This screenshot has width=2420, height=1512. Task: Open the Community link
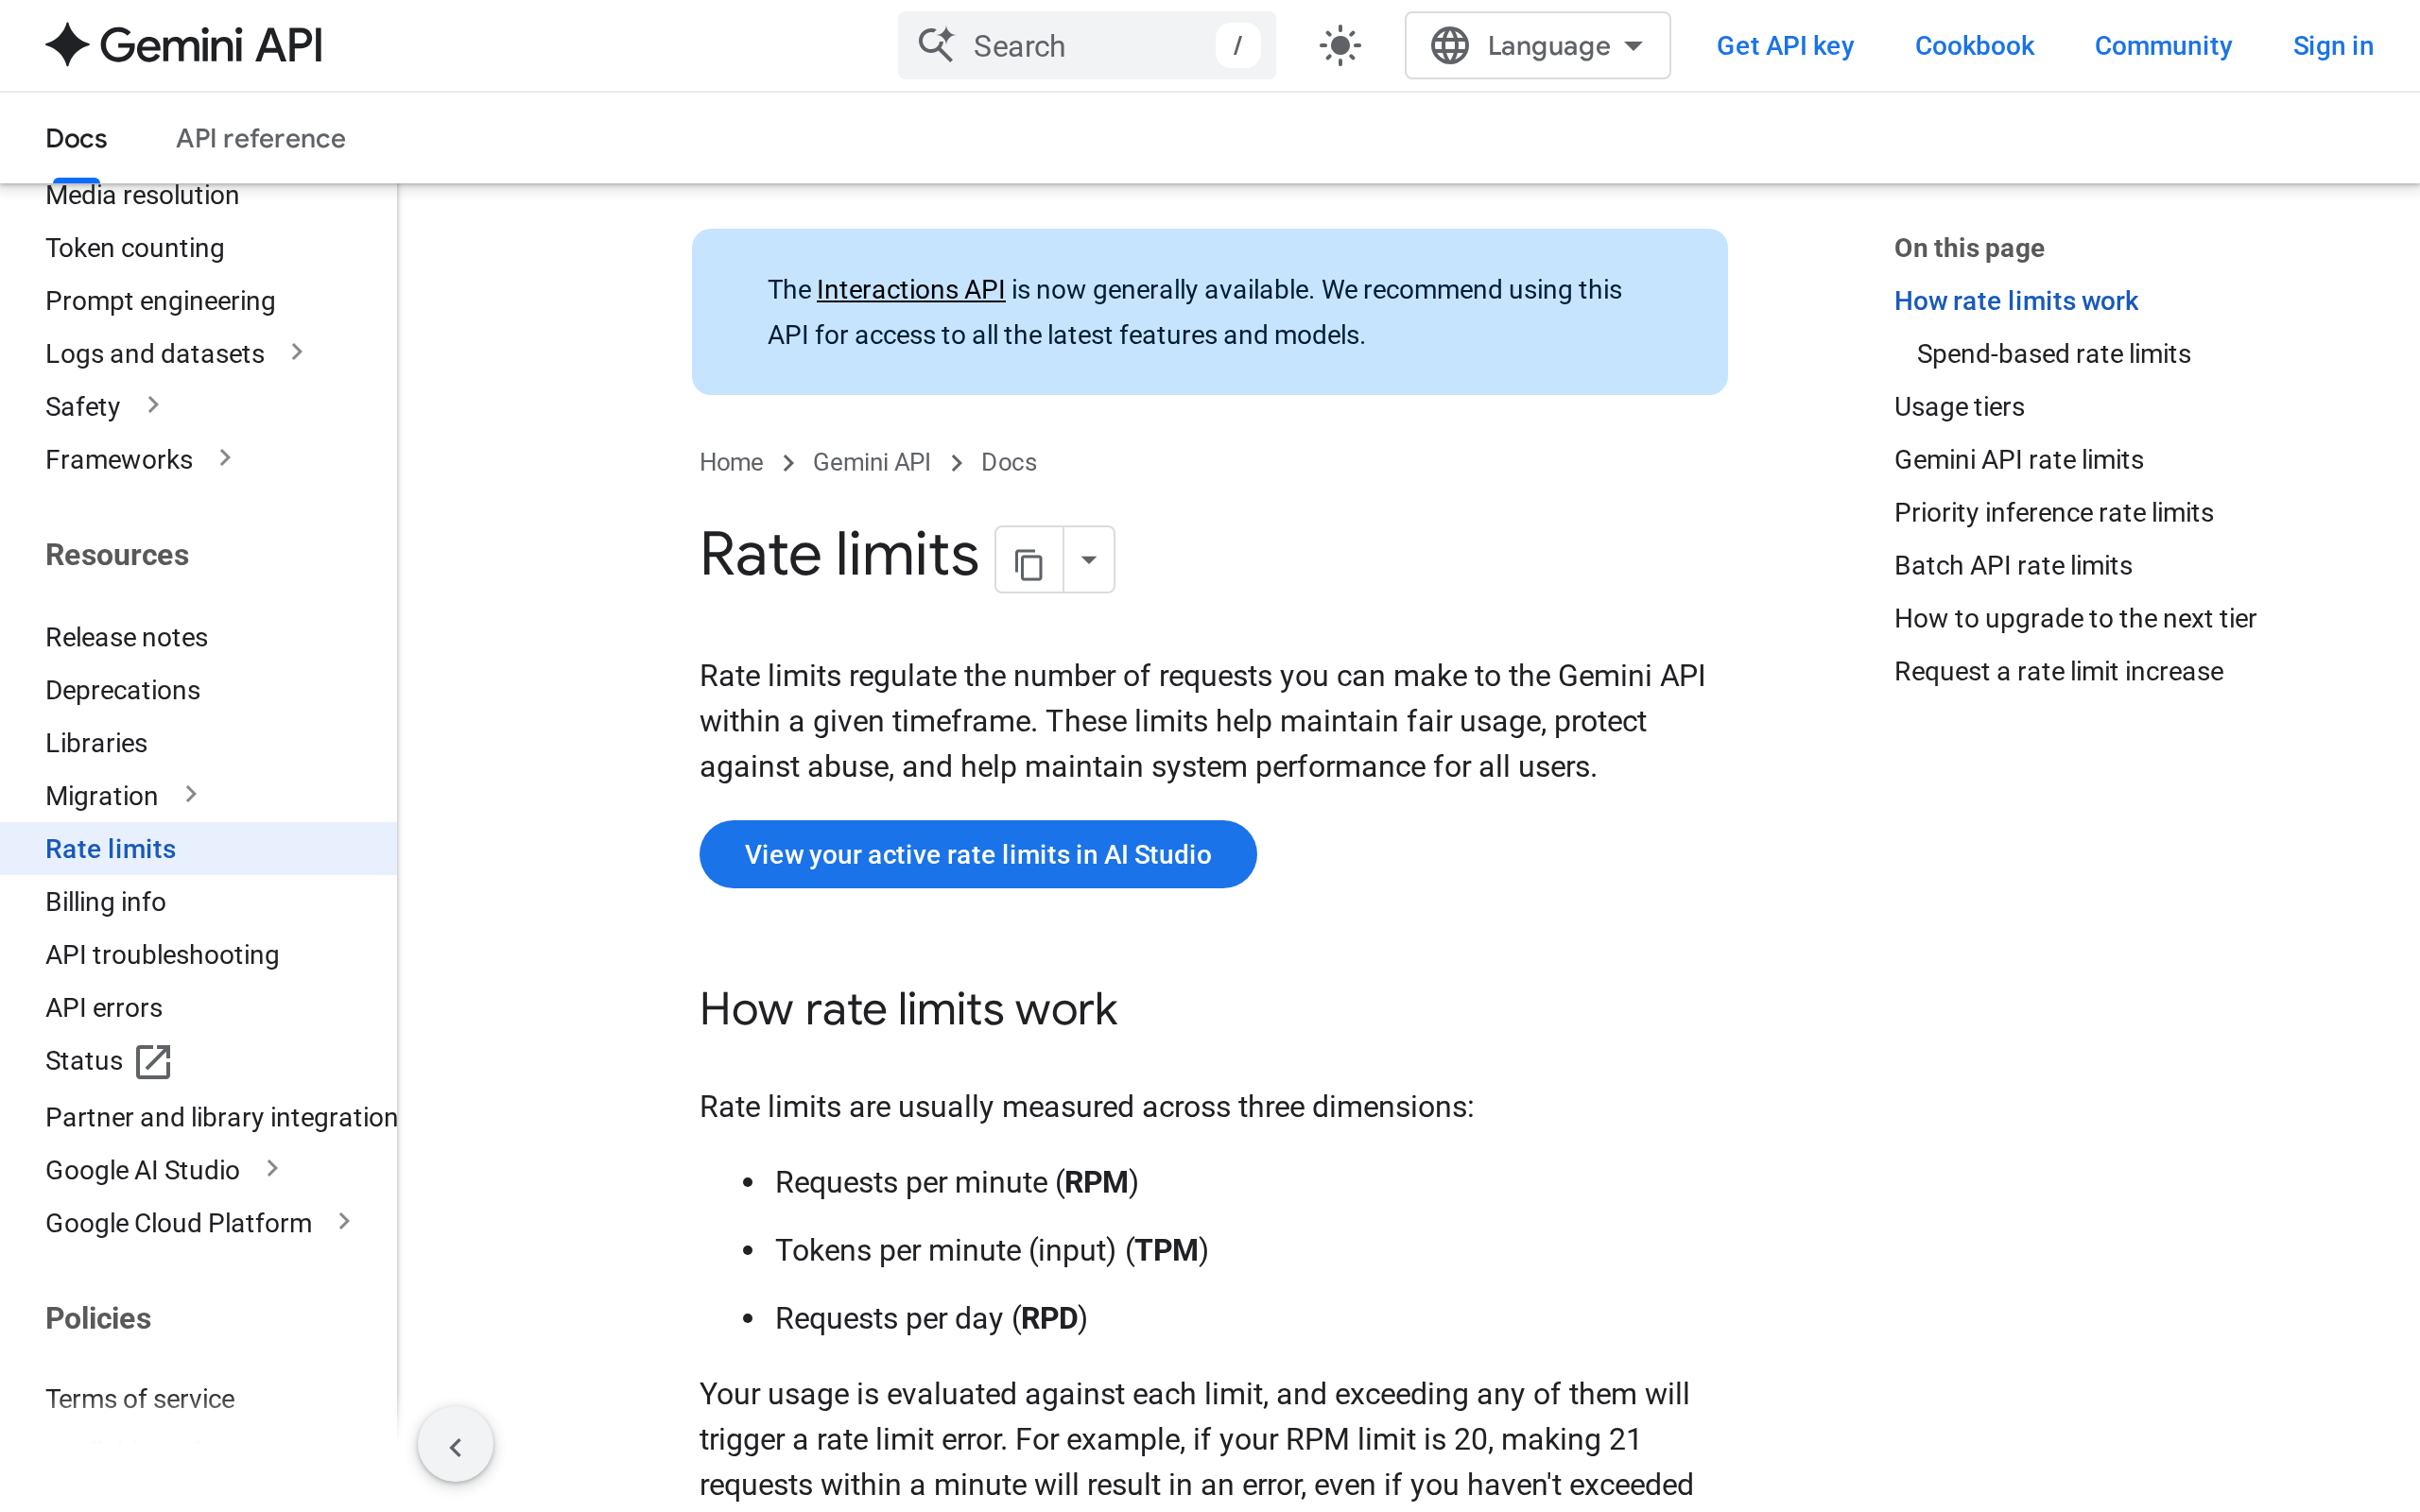[x=2163, y=46]
